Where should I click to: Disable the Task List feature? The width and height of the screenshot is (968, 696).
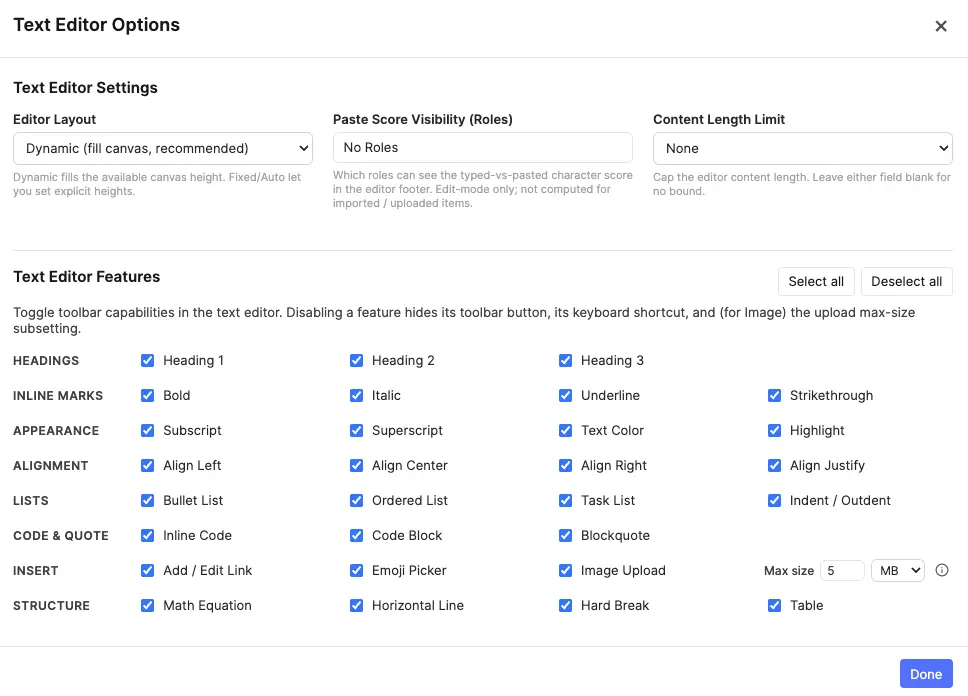point(565,500)
